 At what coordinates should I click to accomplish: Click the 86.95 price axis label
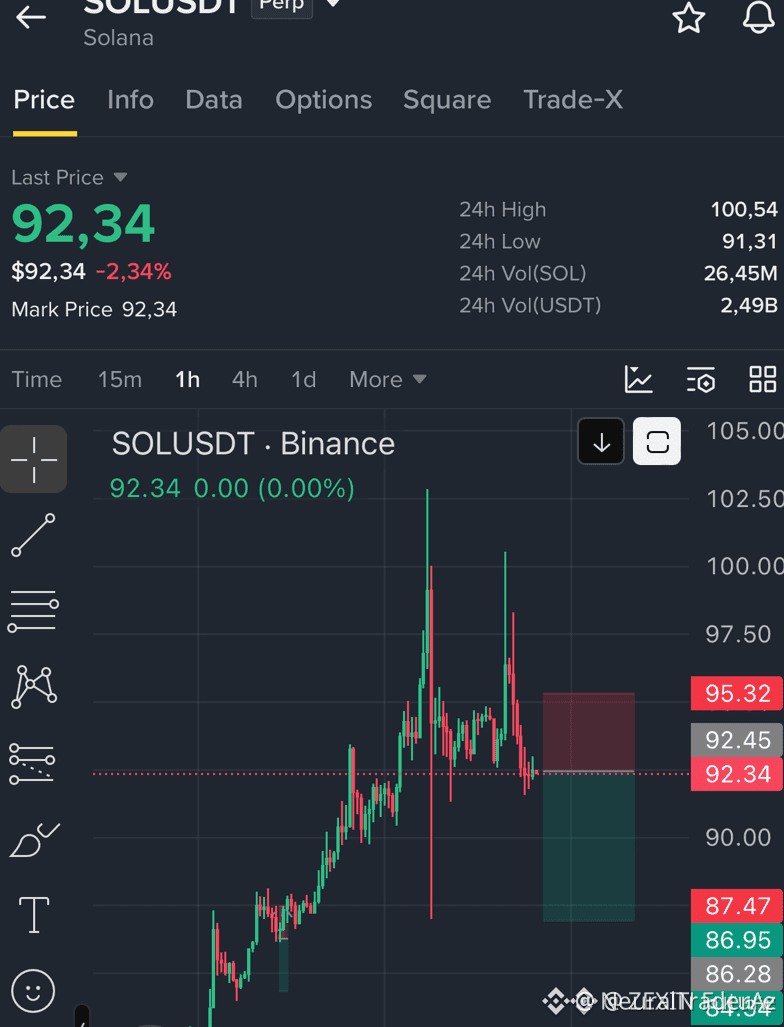pyautogui.click(x=737, y=940)
